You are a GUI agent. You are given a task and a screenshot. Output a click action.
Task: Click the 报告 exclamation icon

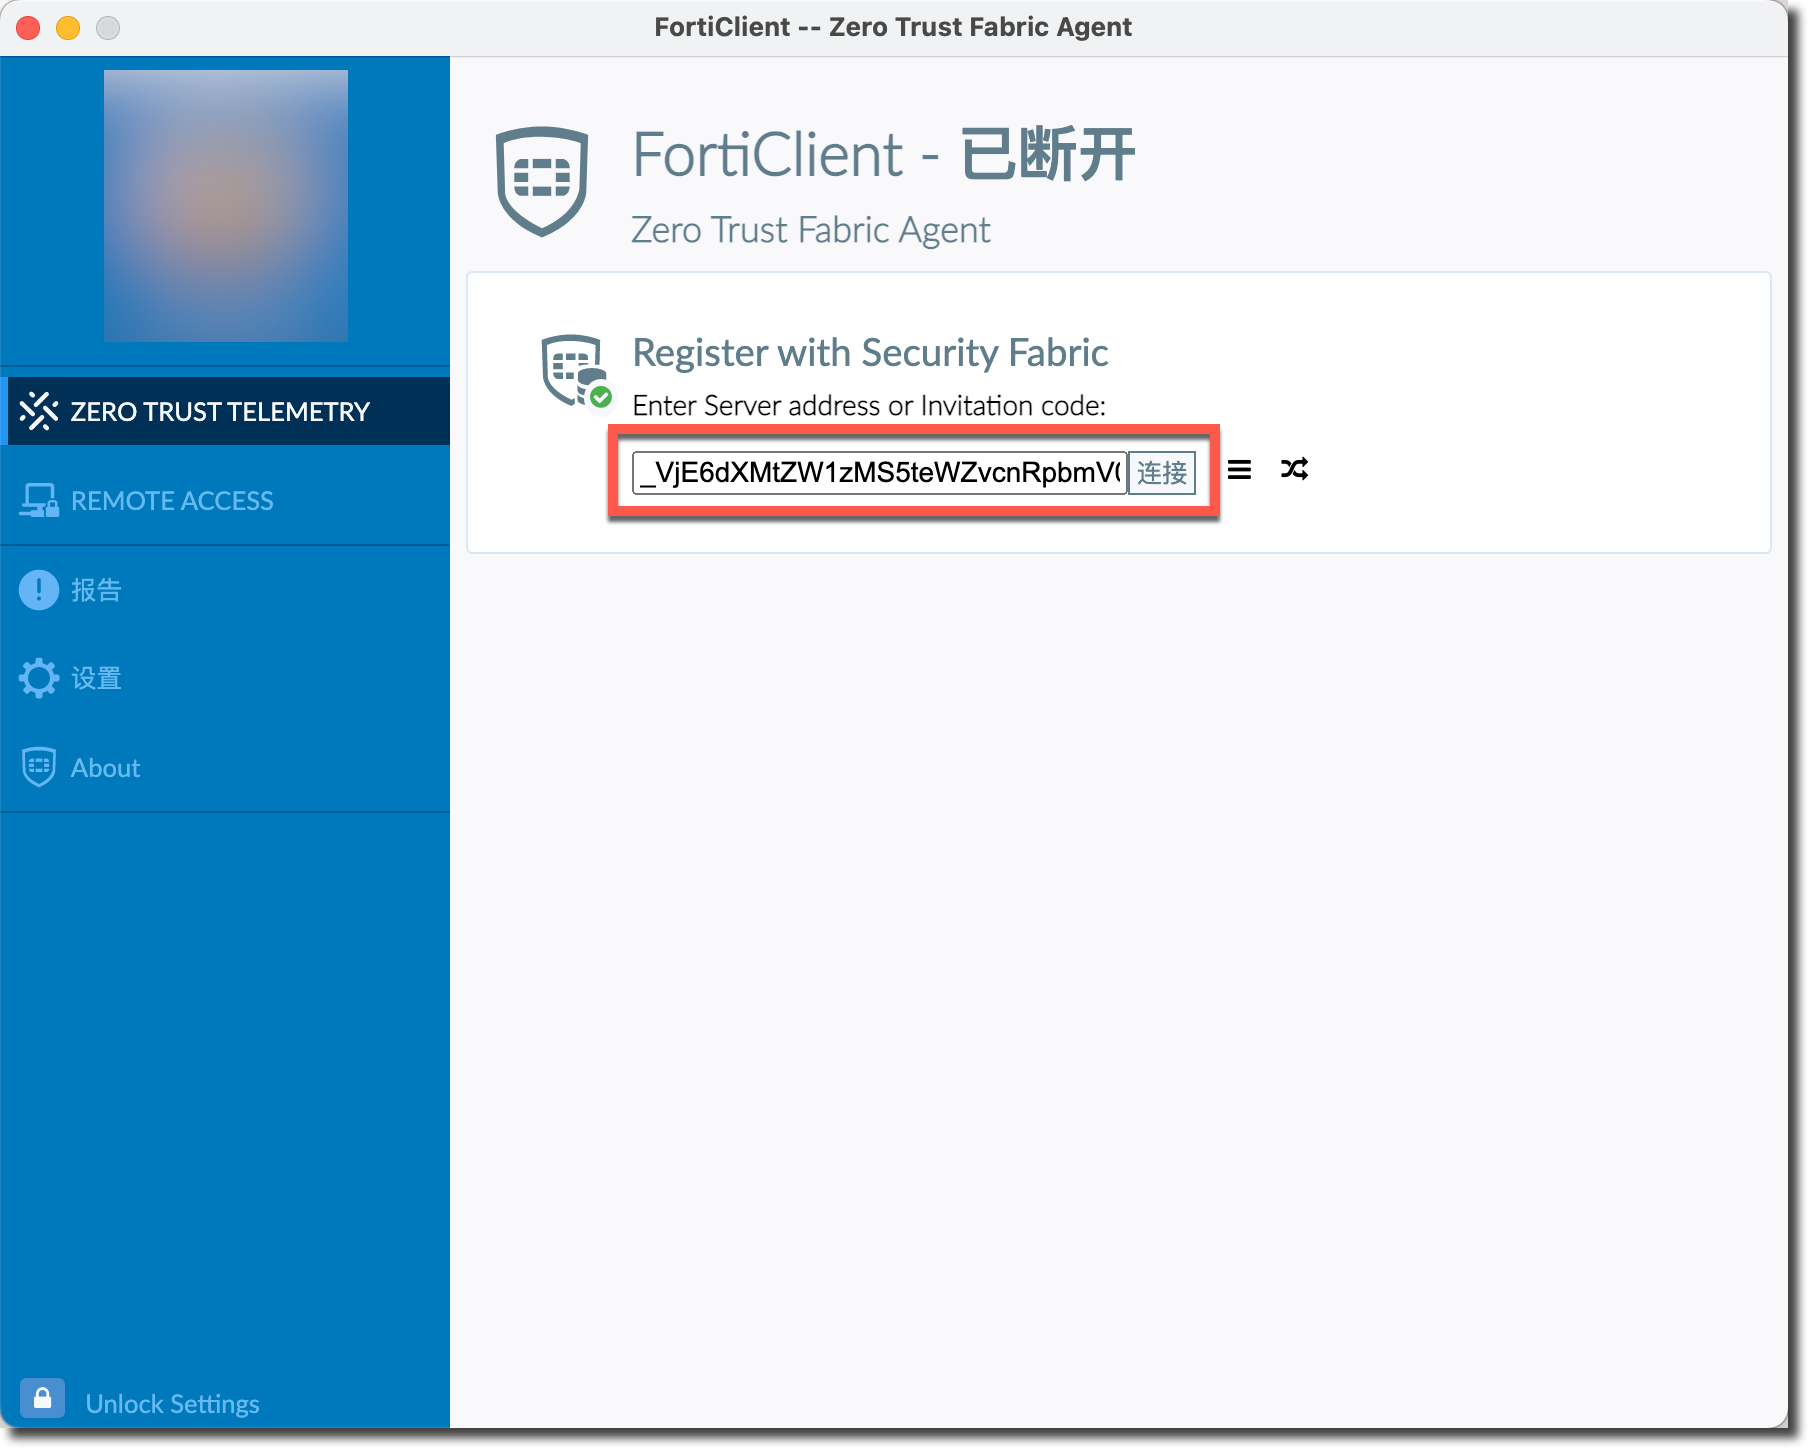tap(39, 590)
